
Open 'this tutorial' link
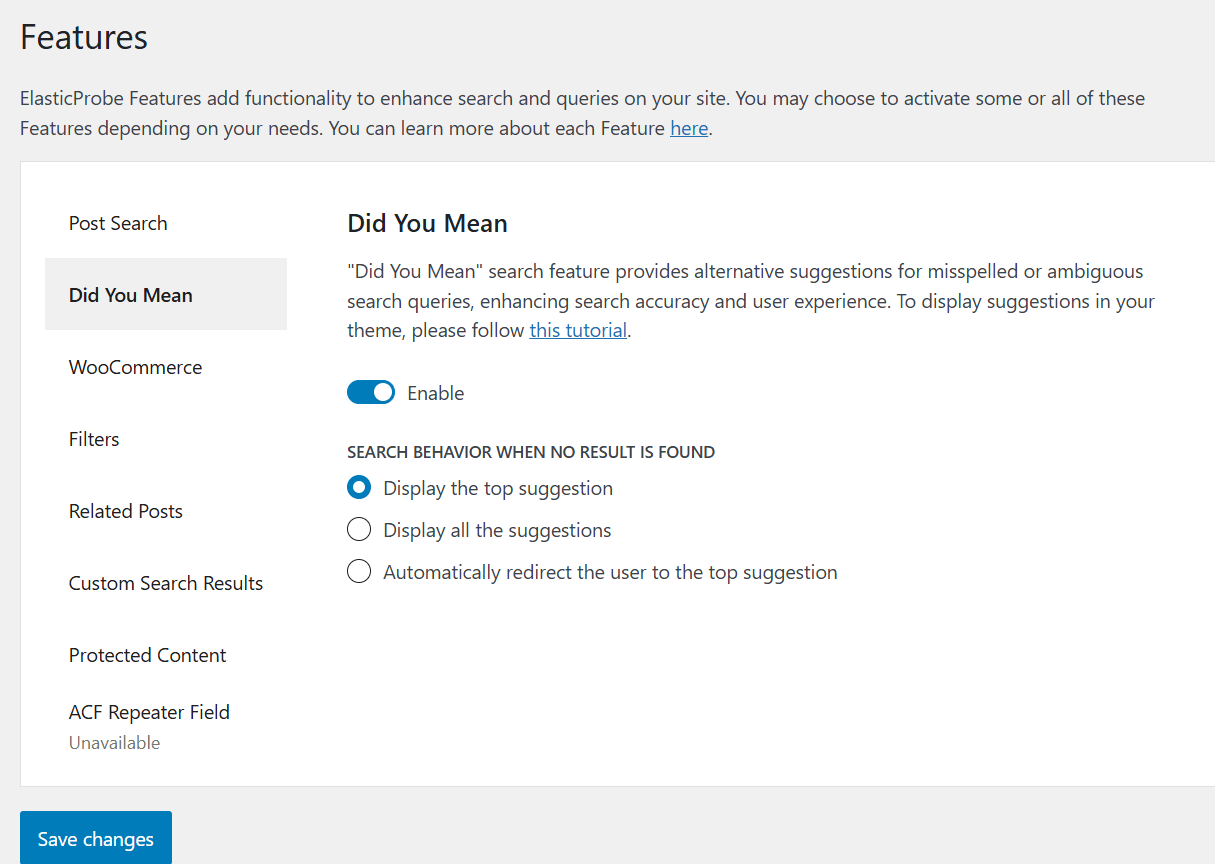coord(578,330)
